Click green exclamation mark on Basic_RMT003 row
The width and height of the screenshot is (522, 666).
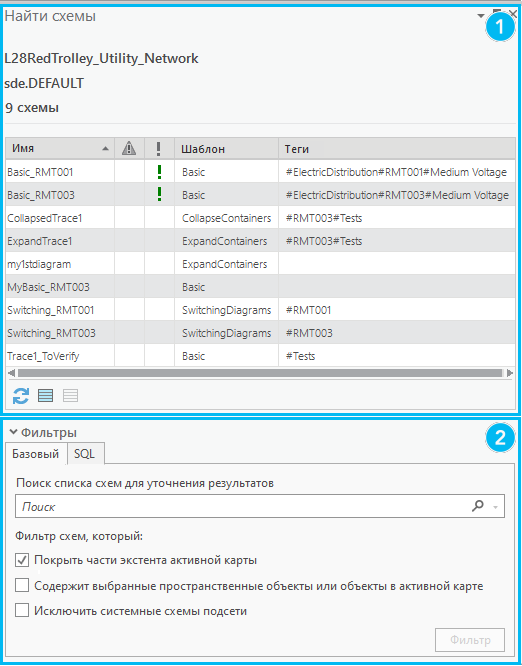tap(159, 195)
